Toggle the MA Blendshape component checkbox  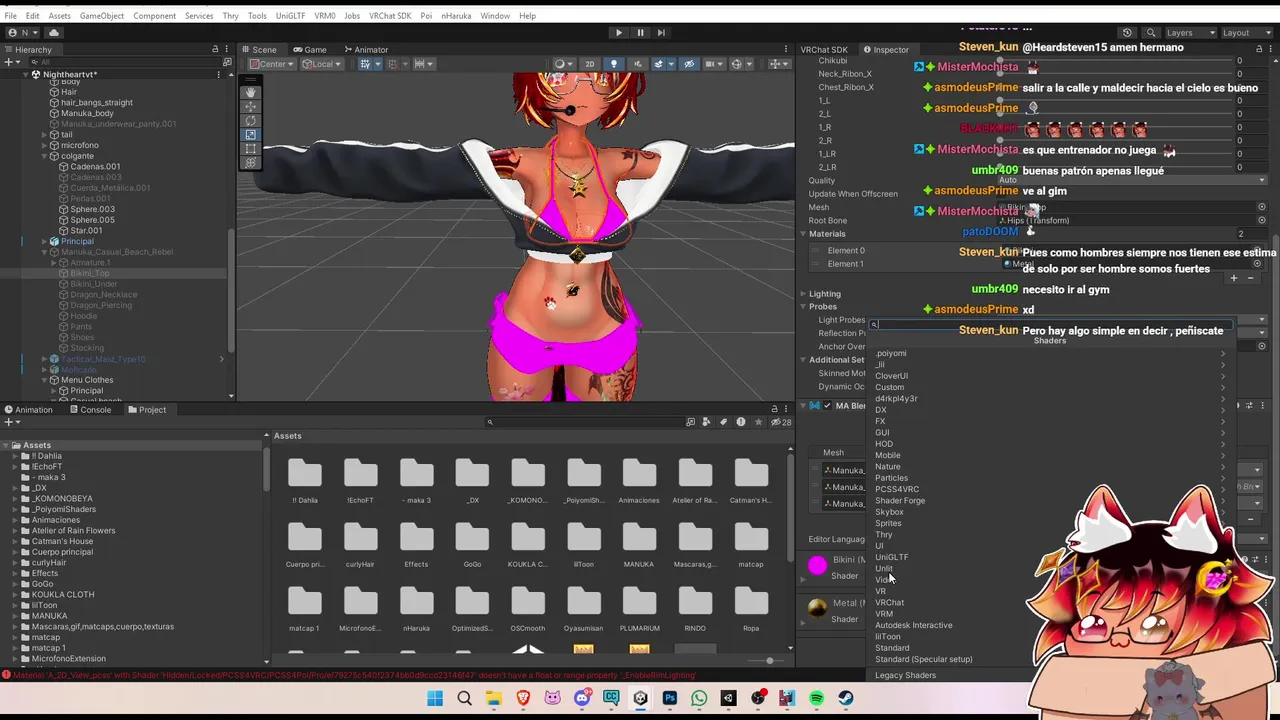coord(826,406)
